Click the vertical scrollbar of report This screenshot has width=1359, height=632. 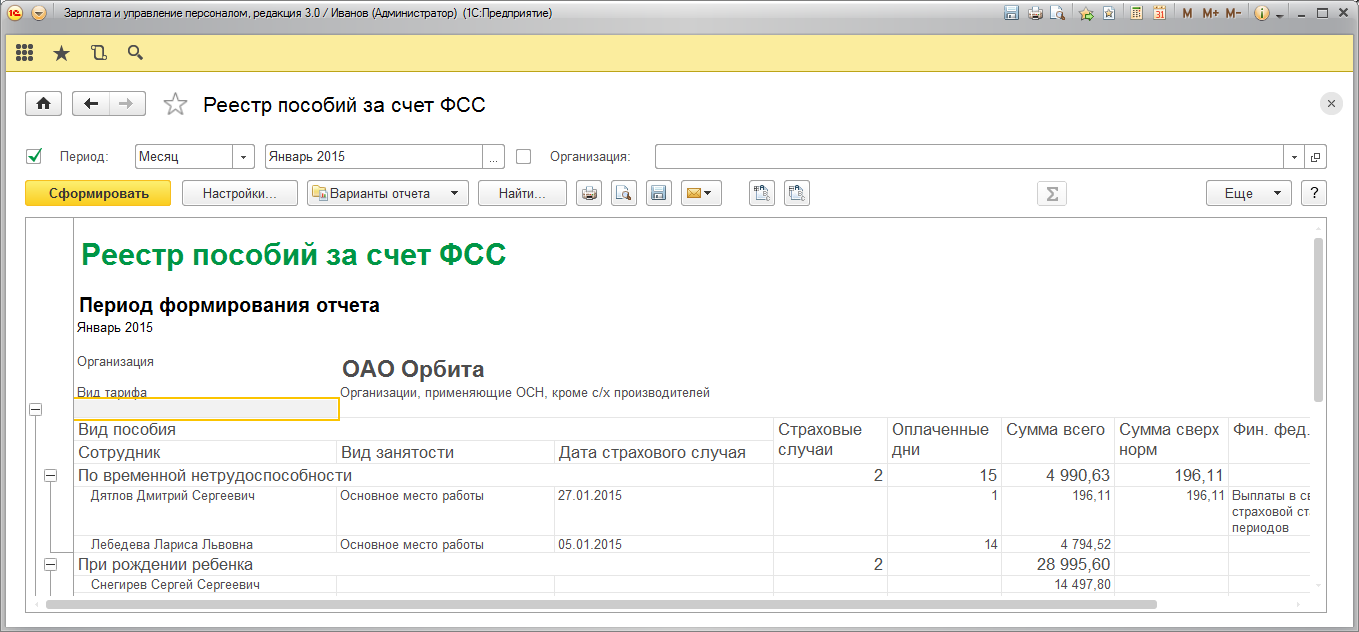[1318, 320]
